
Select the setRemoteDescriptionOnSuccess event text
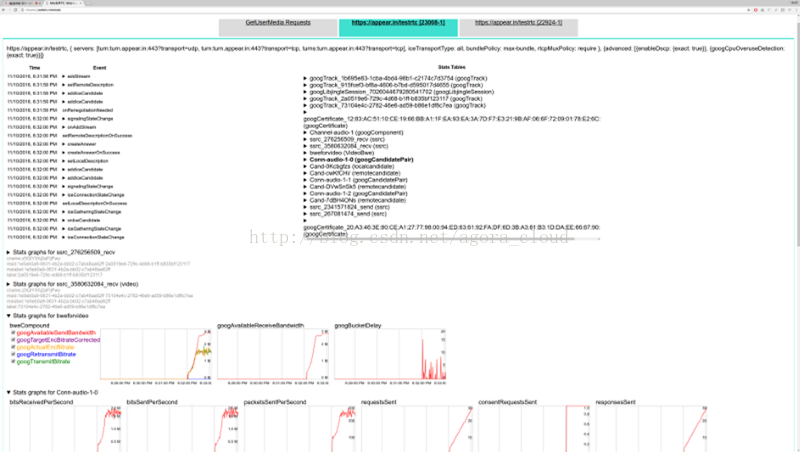[x=97, y=136]
